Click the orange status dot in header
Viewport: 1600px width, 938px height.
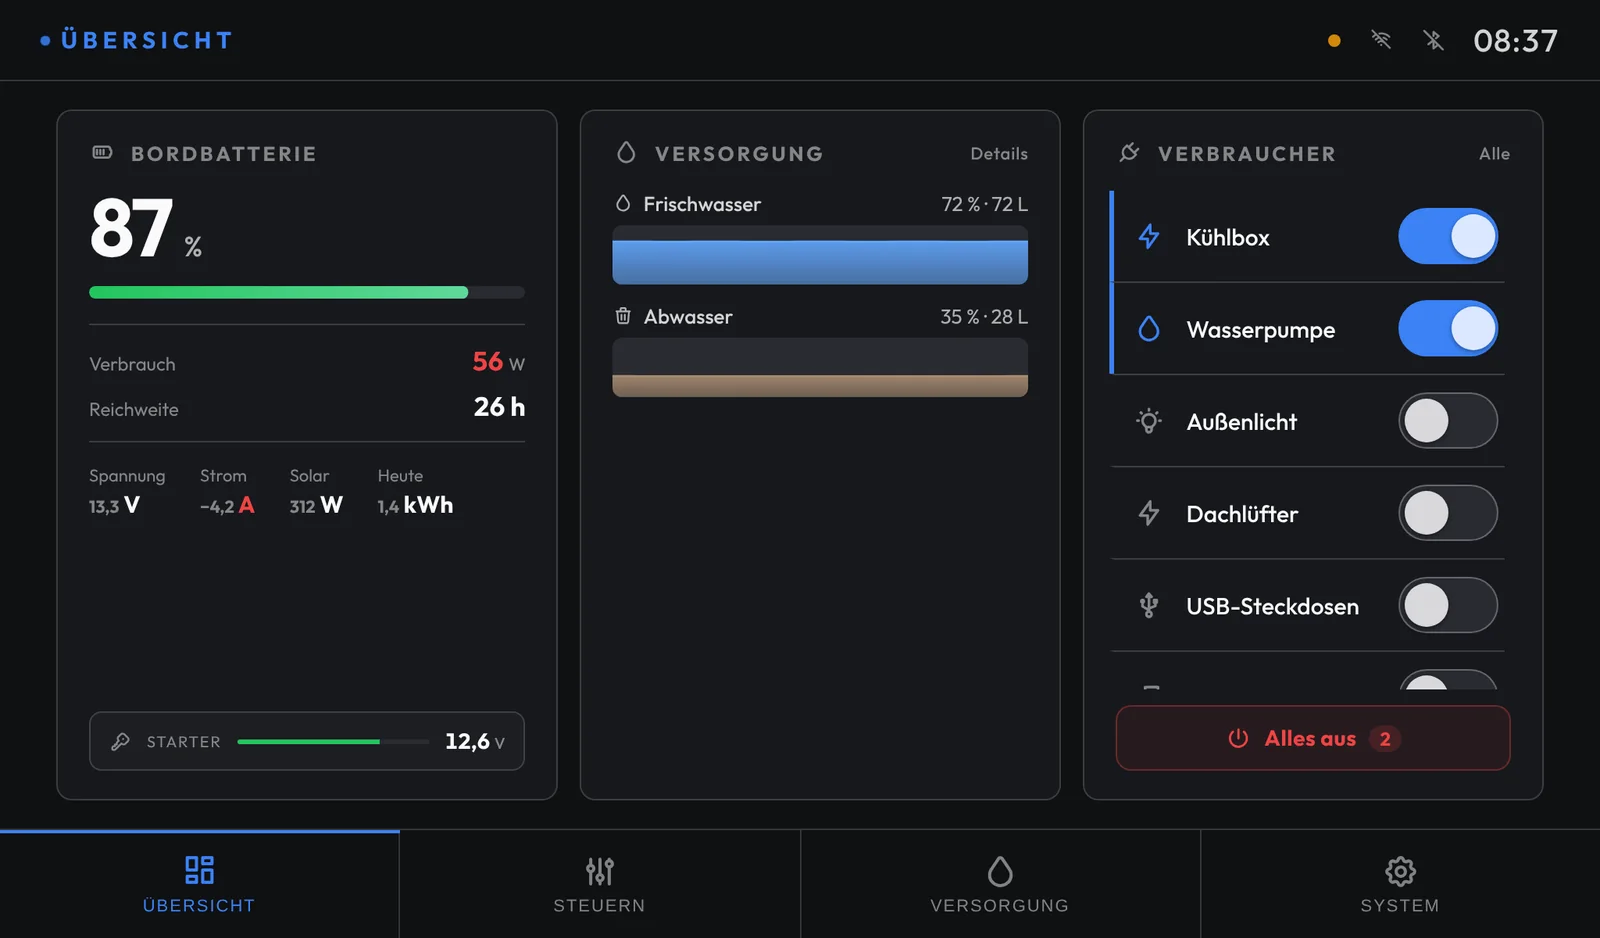click(x=1334, y=41)
